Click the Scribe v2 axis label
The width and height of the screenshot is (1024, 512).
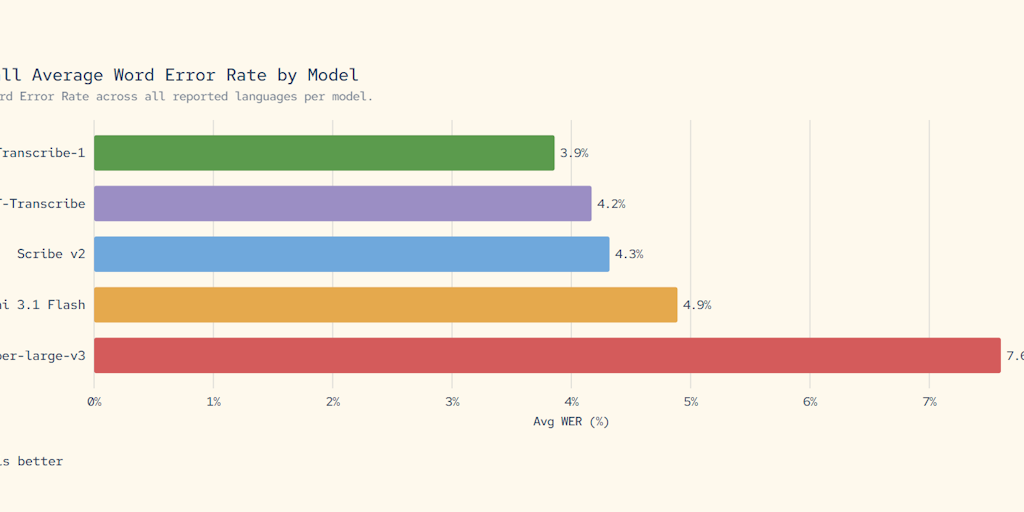tap(51, 254)
